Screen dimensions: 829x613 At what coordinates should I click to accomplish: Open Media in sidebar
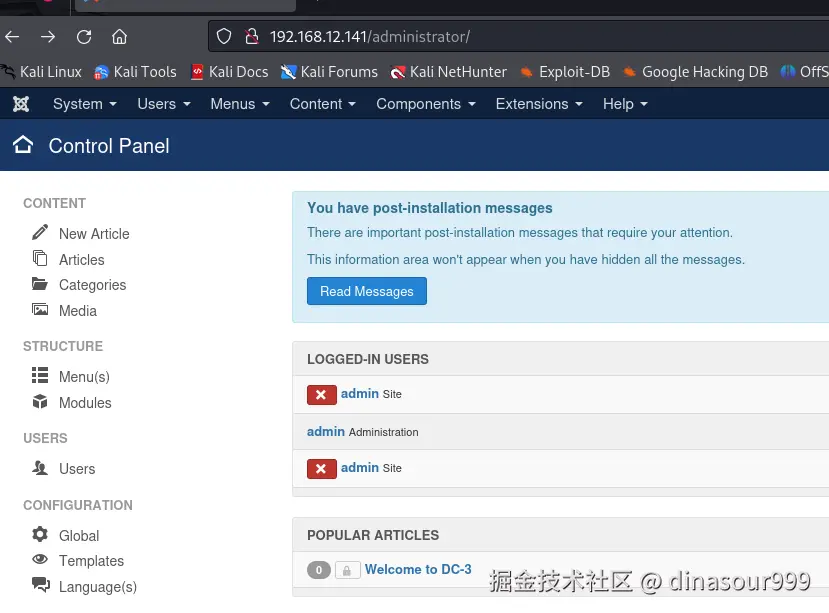[78, 311]
